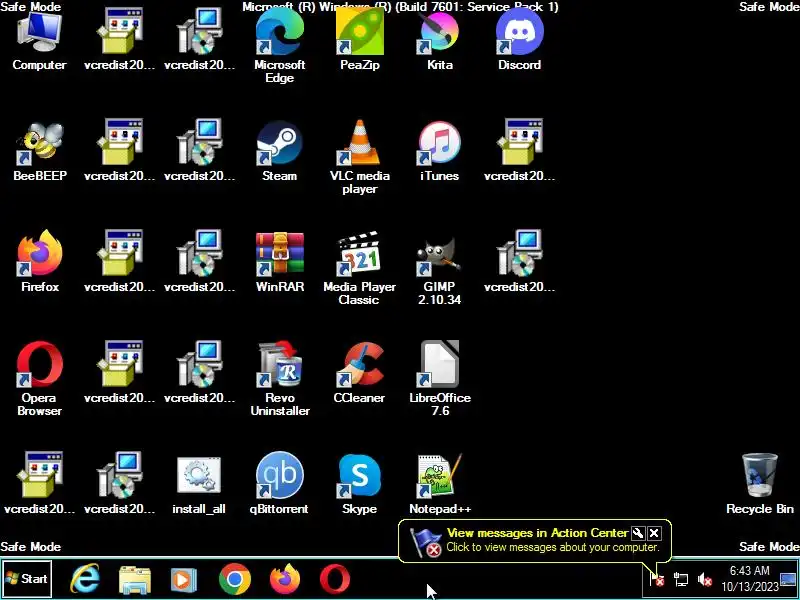The width and height of the screenshot is (800, 600).
Task: Click the Show desktop button
Action: point(789,579)
